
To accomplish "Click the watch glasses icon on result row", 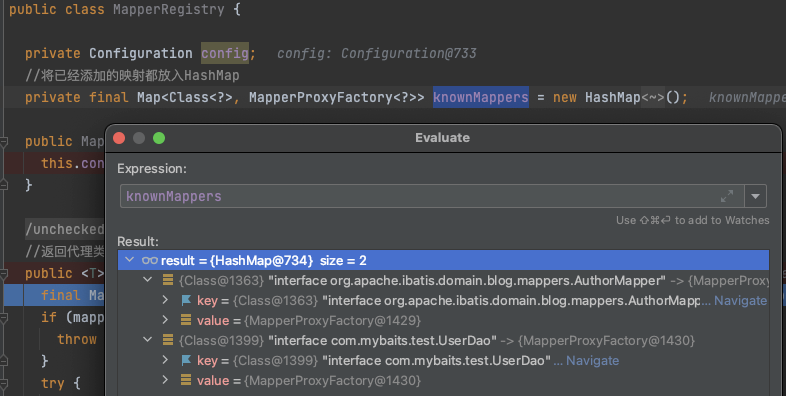I will pyautogui.click(x=149, y=260).
